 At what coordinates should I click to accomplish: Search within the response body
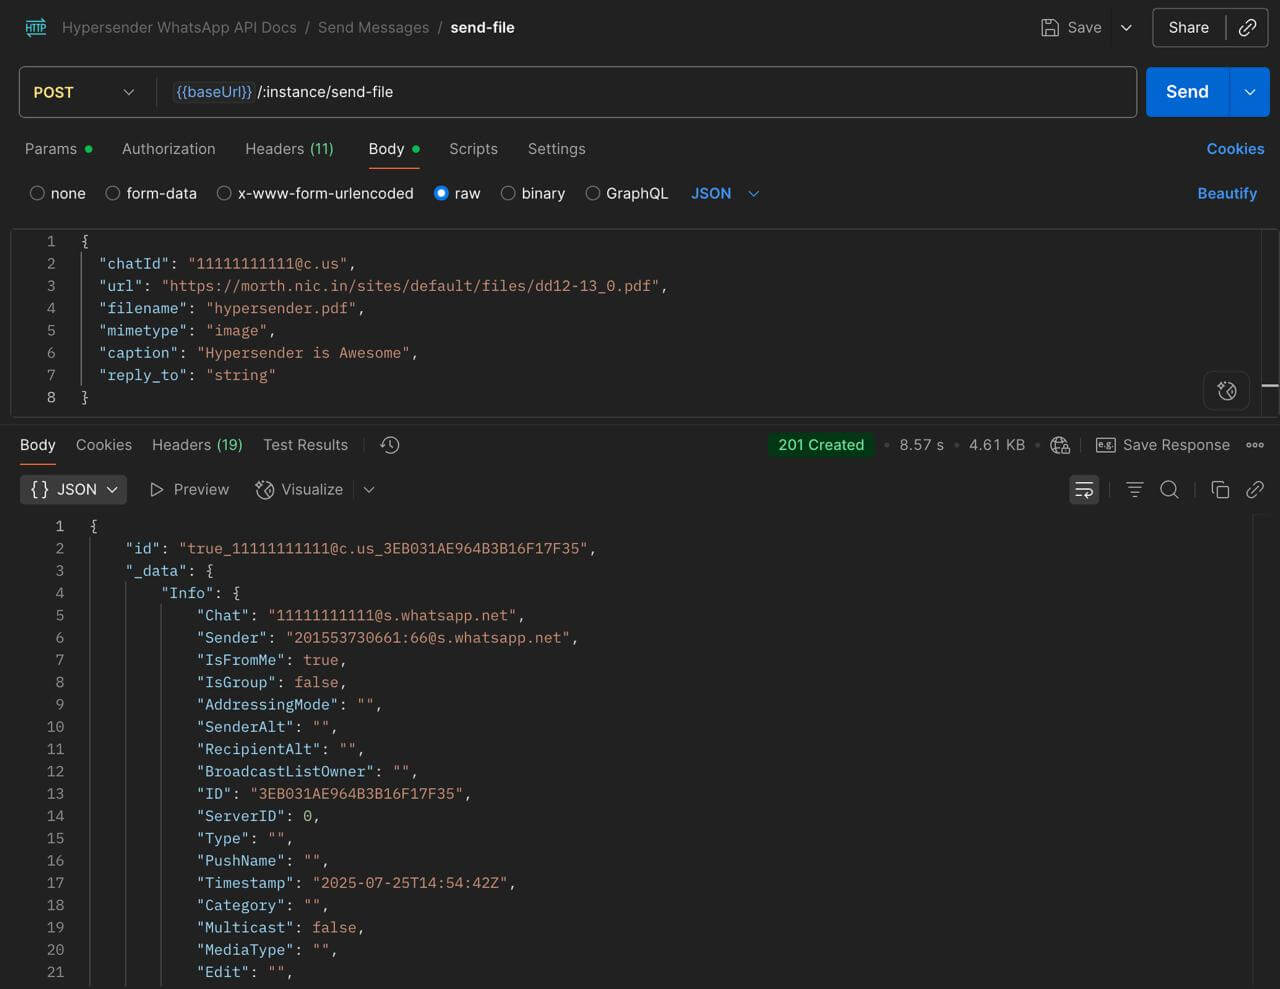(x=1169, y=490)
